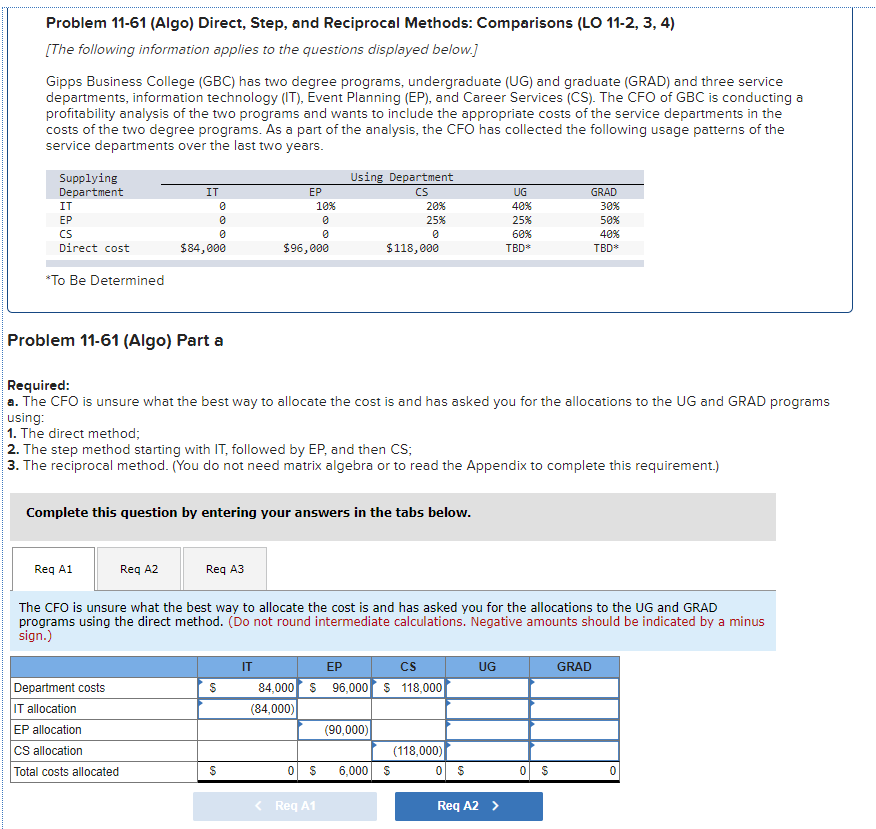The image size is (876, 829).
Task: Select the Req A1 tab
Action: click(x=54, y=568)
